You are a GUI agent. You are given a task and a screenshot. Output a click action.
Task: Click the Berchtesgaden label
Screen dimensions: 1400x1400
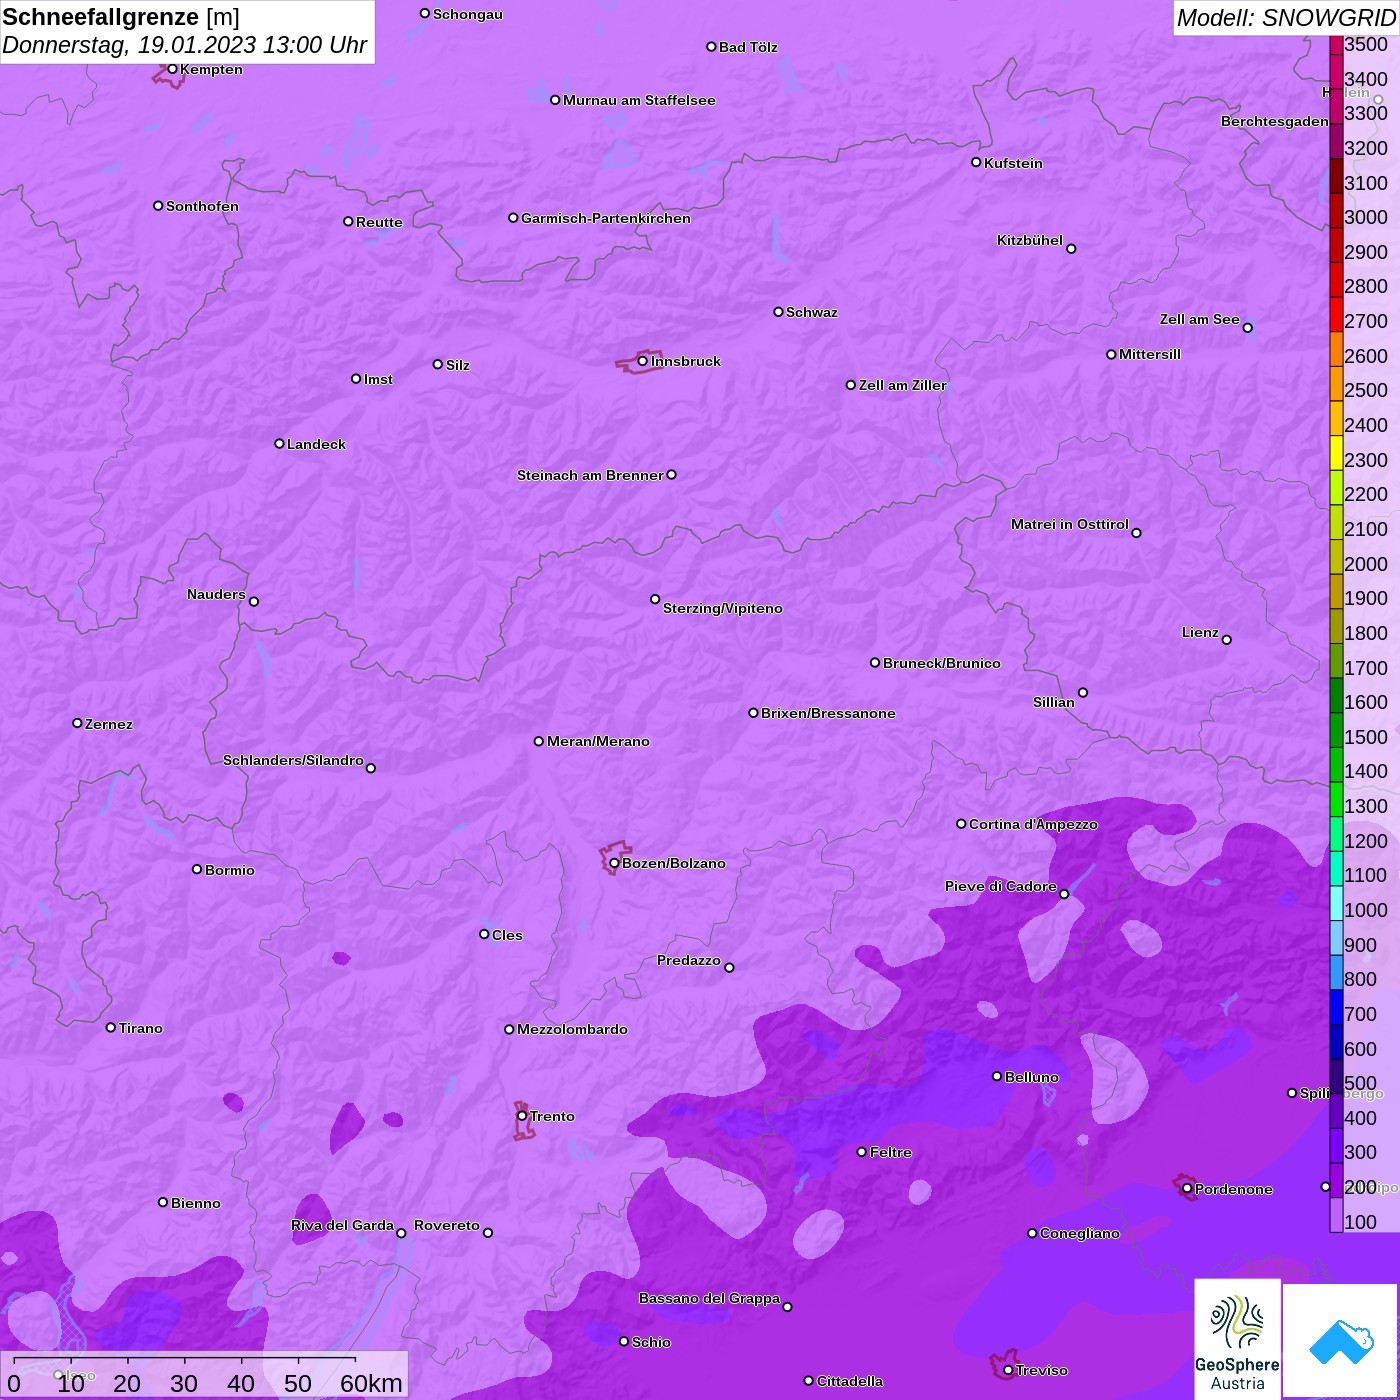[1275, 121]
